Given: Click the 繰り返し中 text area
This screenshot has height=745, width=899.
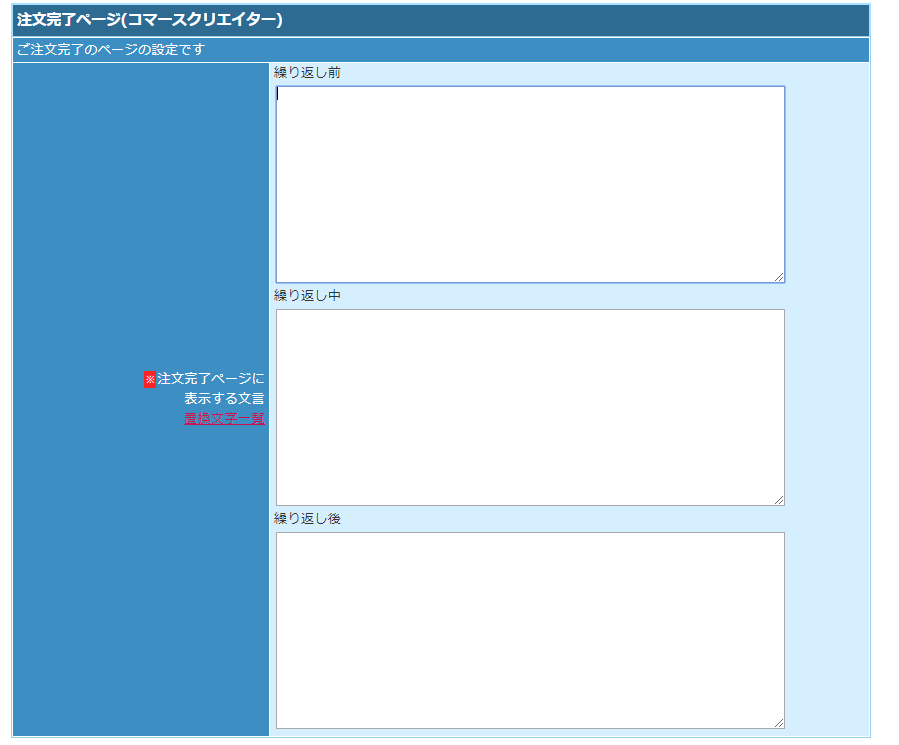Looking at the screenshot, I should tap(530, 407).
